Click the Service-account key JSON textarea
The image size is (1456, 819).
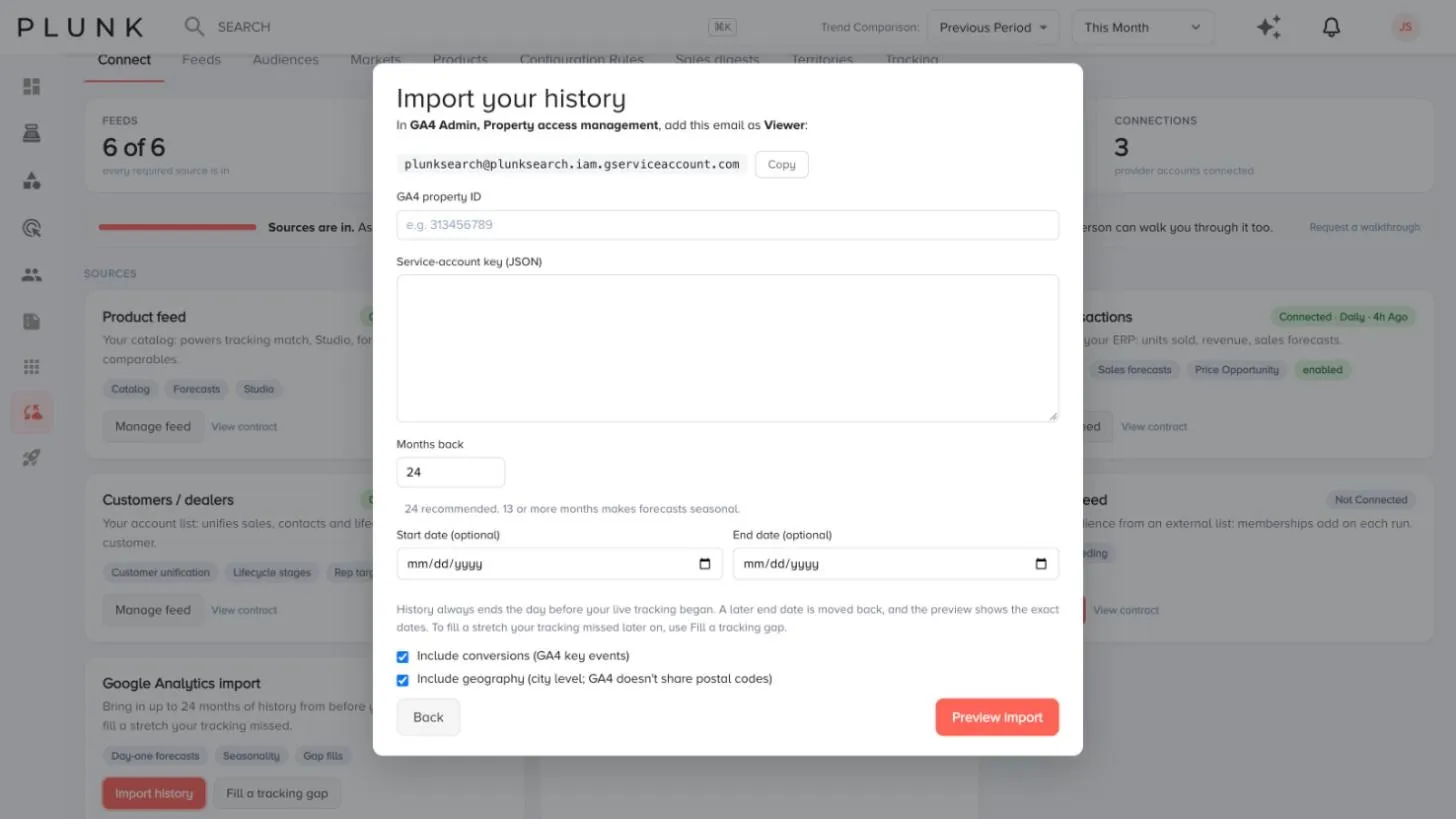[727, 348]
